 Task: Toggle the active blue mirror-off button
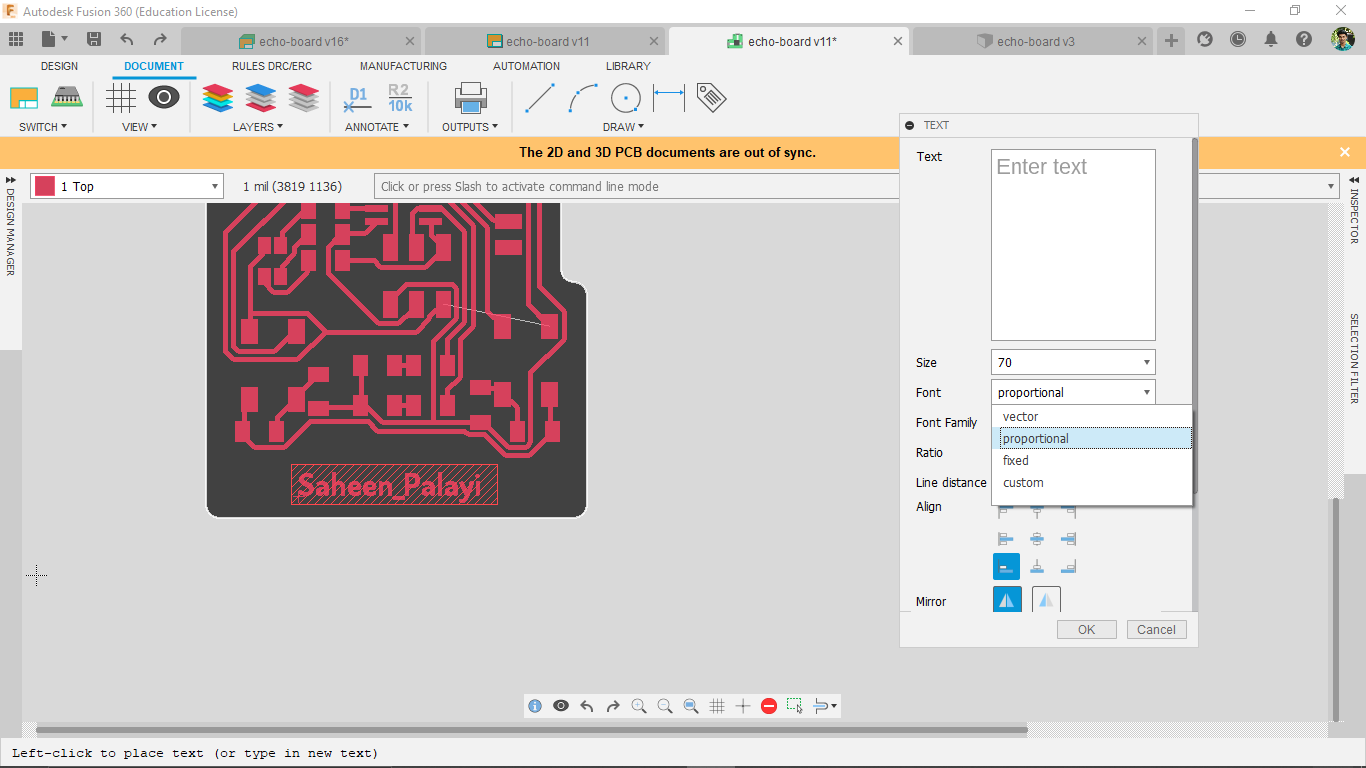(x=1007, y=599)
